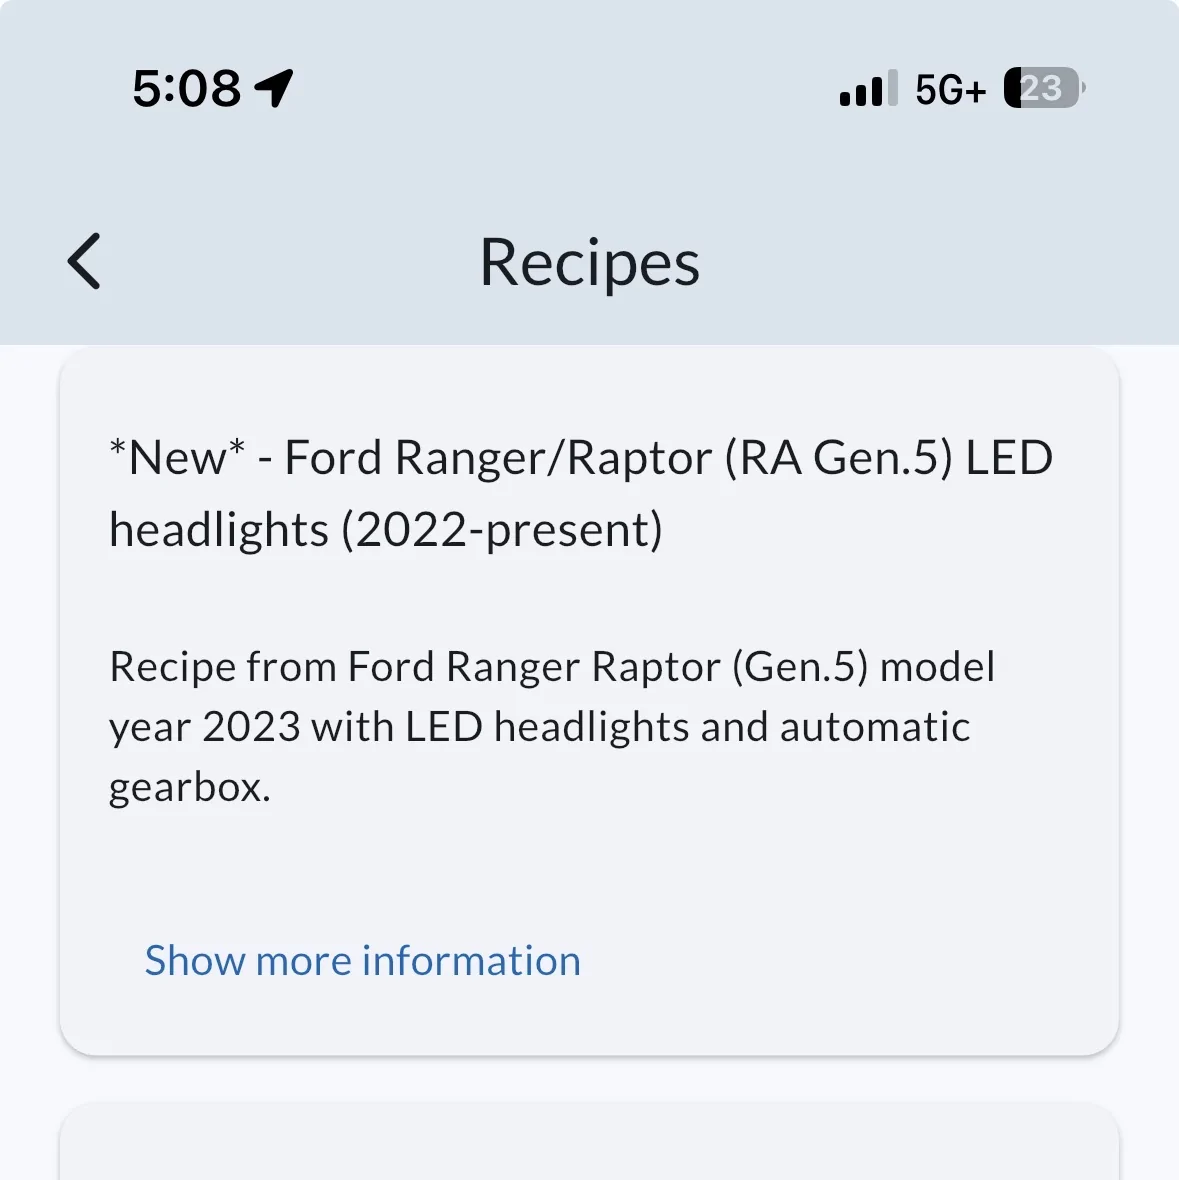1179x1180 pixels.
Task: Open the Show more information link
Action: 363,960
